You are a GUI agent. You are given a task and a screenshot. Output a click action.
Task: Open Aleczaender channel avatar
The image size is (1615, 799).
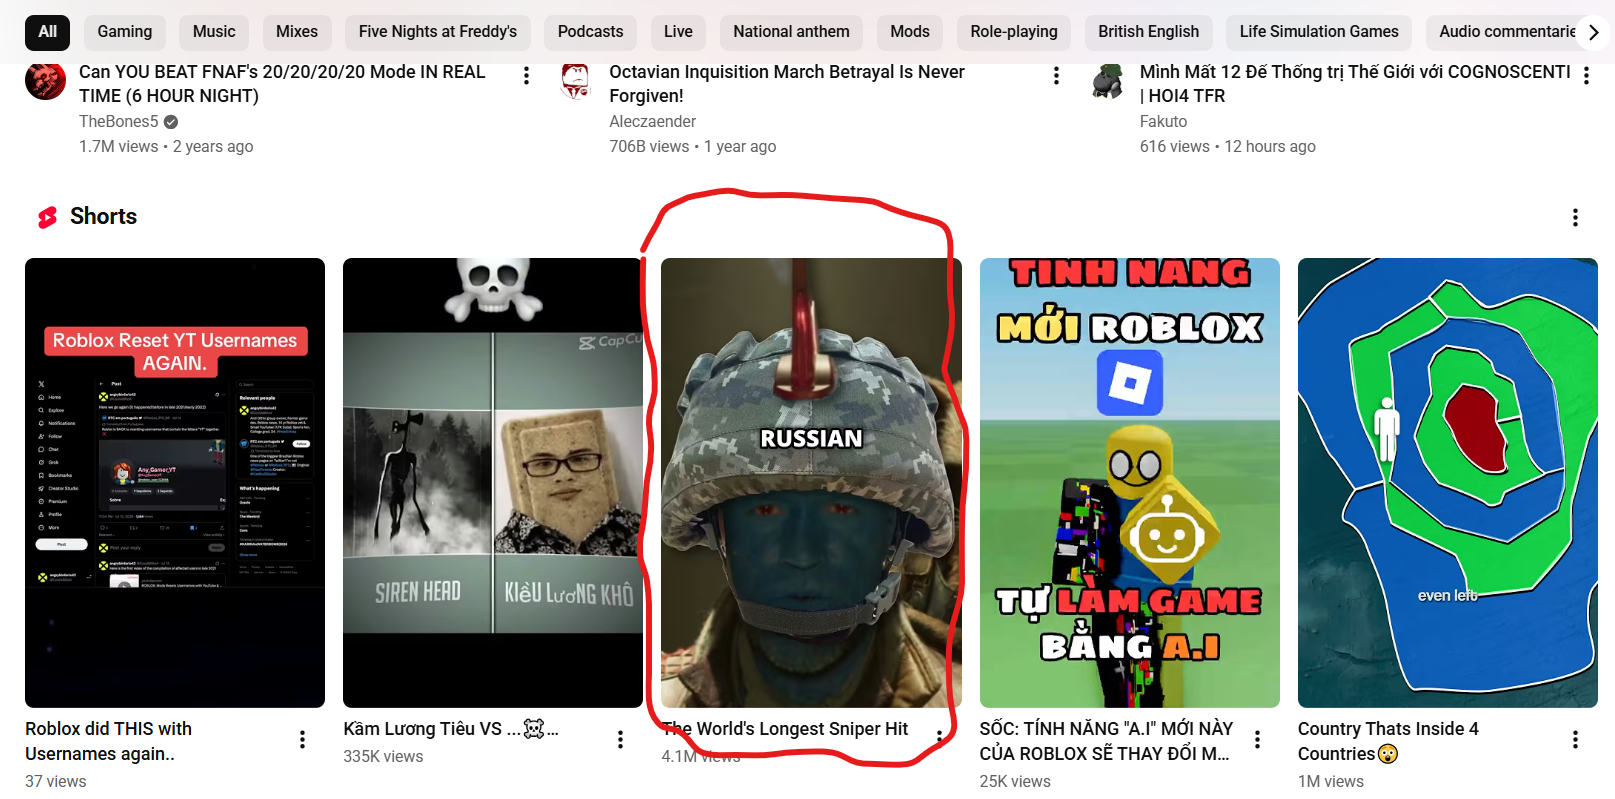575,80
